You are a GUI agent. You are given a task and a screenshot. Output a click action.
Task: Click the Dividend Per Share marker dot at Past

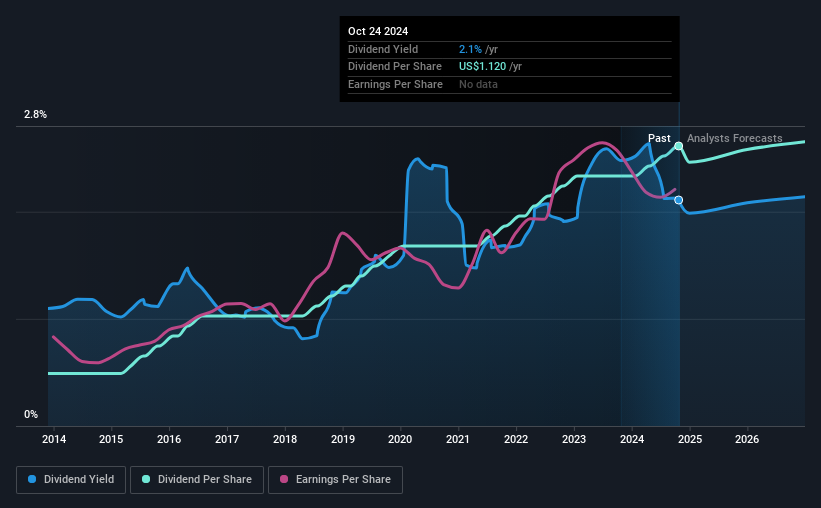click(x=679, y=146)
